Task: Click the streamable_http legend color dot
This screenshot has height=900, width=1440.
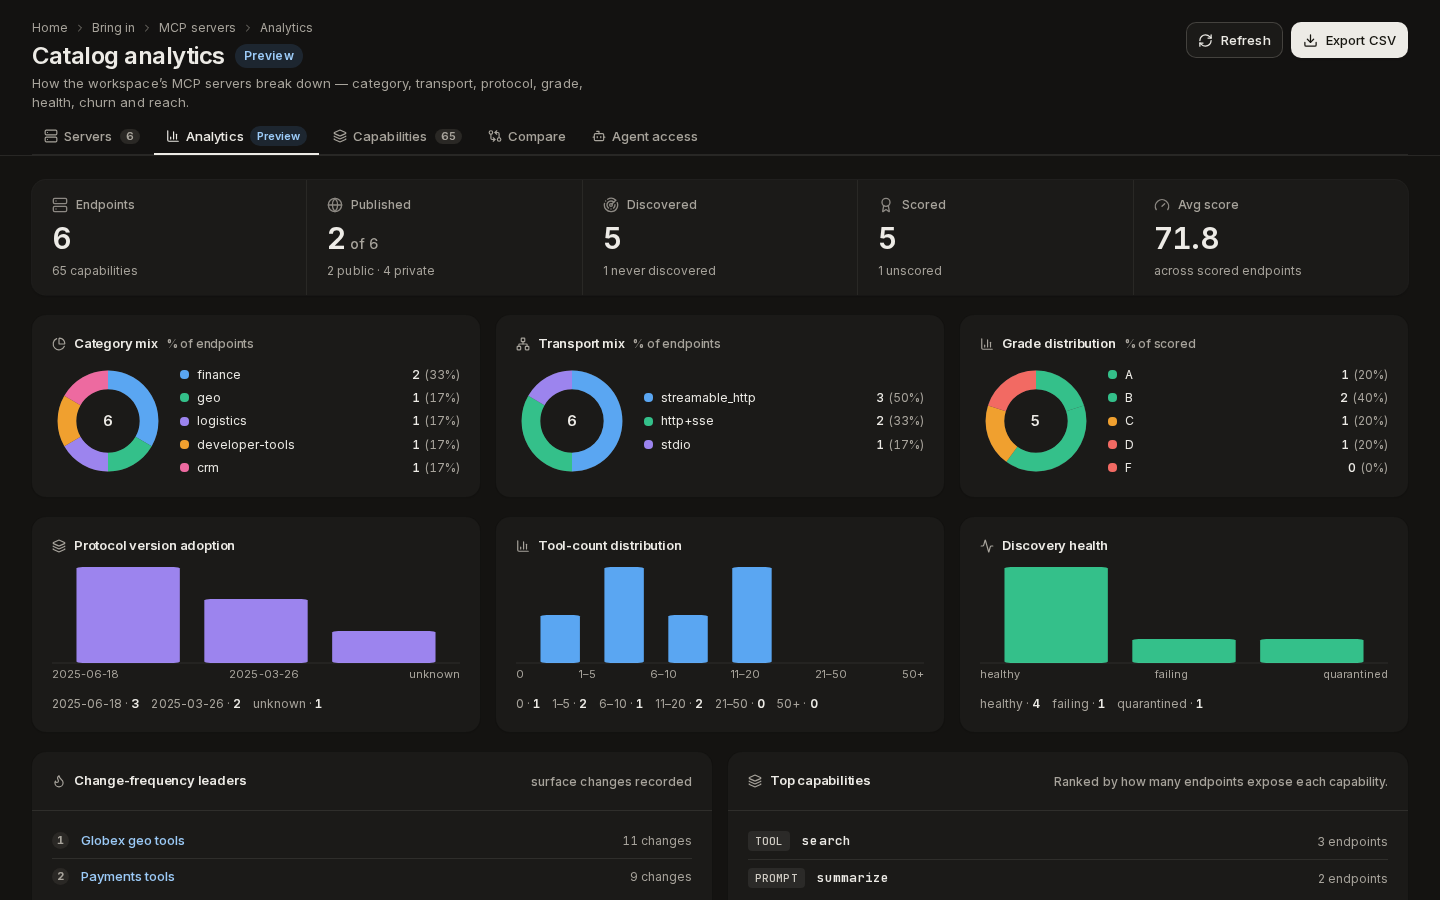Action: pos(649,398)
